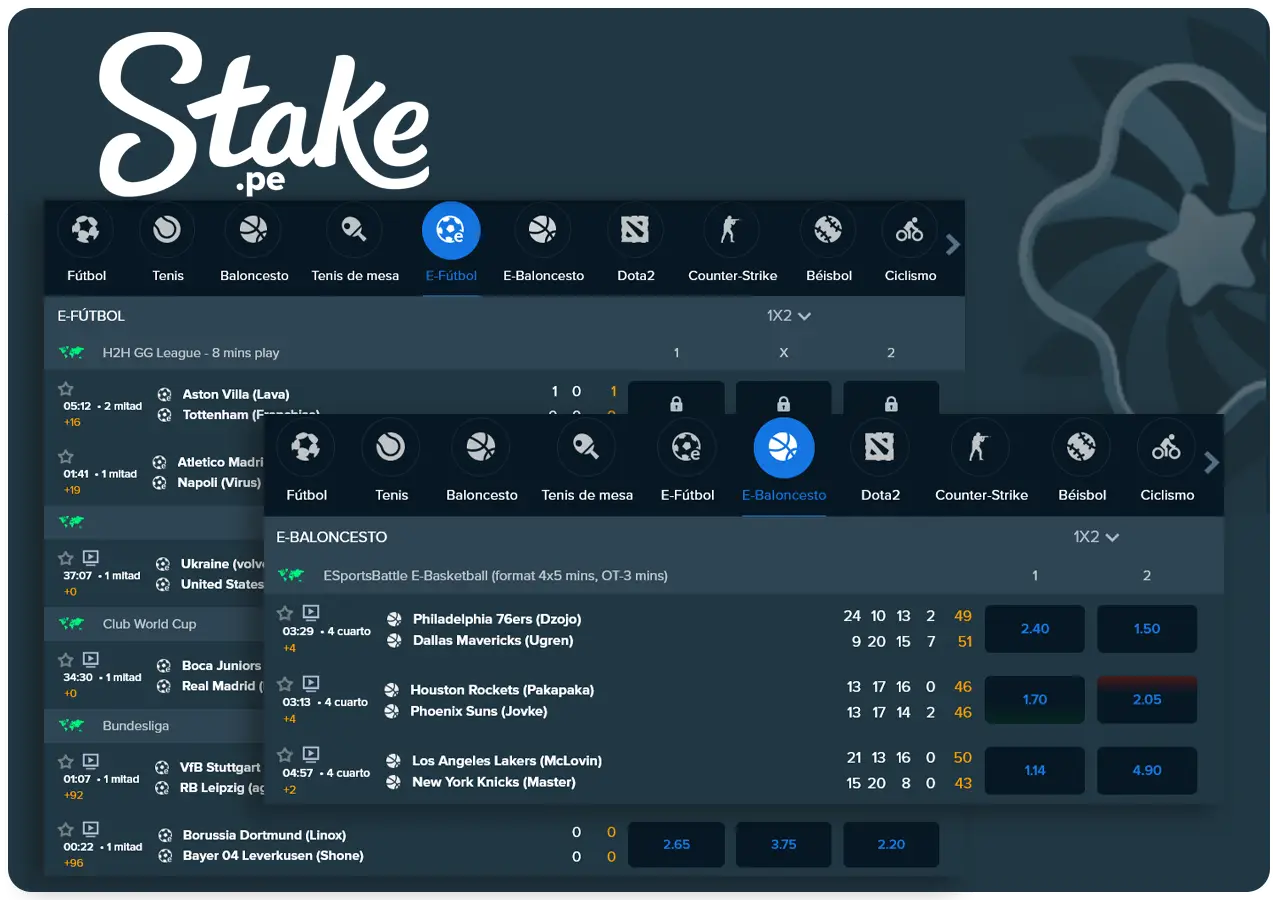1280x900 pixels.
Task: Choose Ciclismo icon in the E-Fútbol panel
Action: [910, 231]
